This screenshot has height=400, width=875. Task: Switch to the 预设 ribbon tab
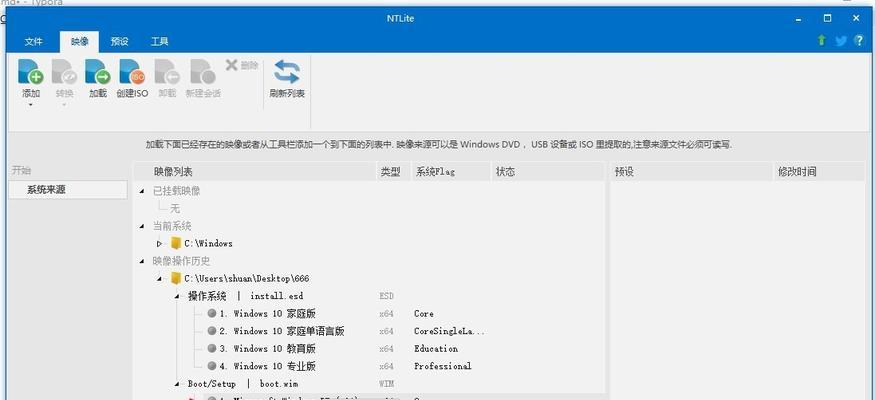coord(119,41)
